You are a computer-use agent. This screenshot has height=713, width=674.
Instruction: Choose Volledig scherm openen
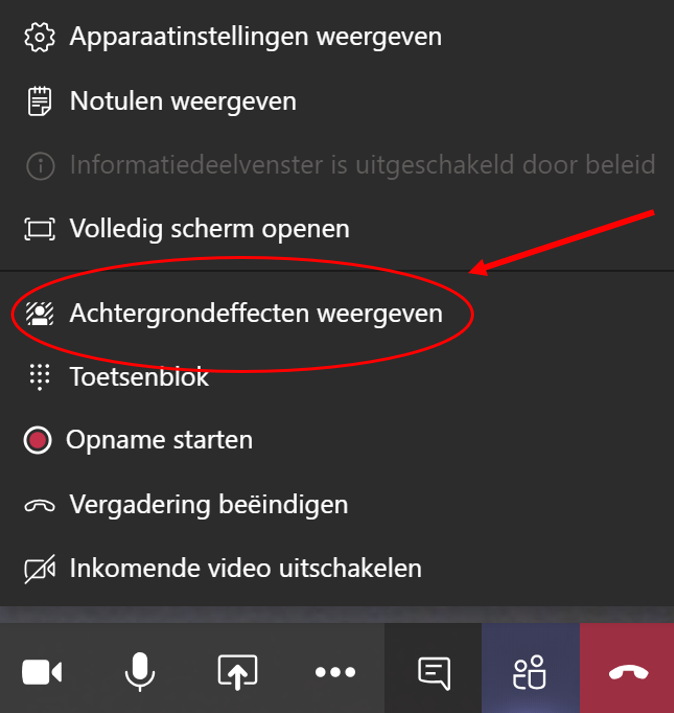[337, 229]
